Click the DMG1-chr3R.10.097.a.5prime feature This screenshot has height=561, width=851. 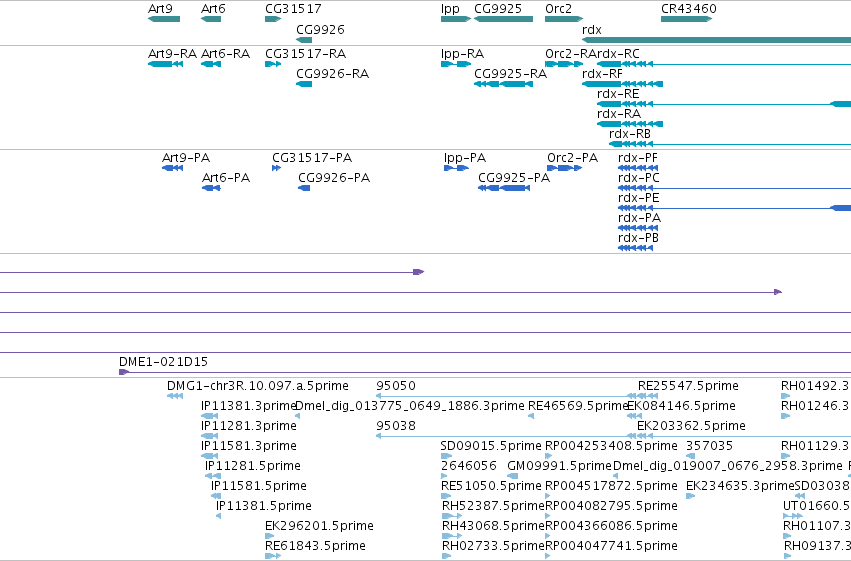tap(175, 396)
